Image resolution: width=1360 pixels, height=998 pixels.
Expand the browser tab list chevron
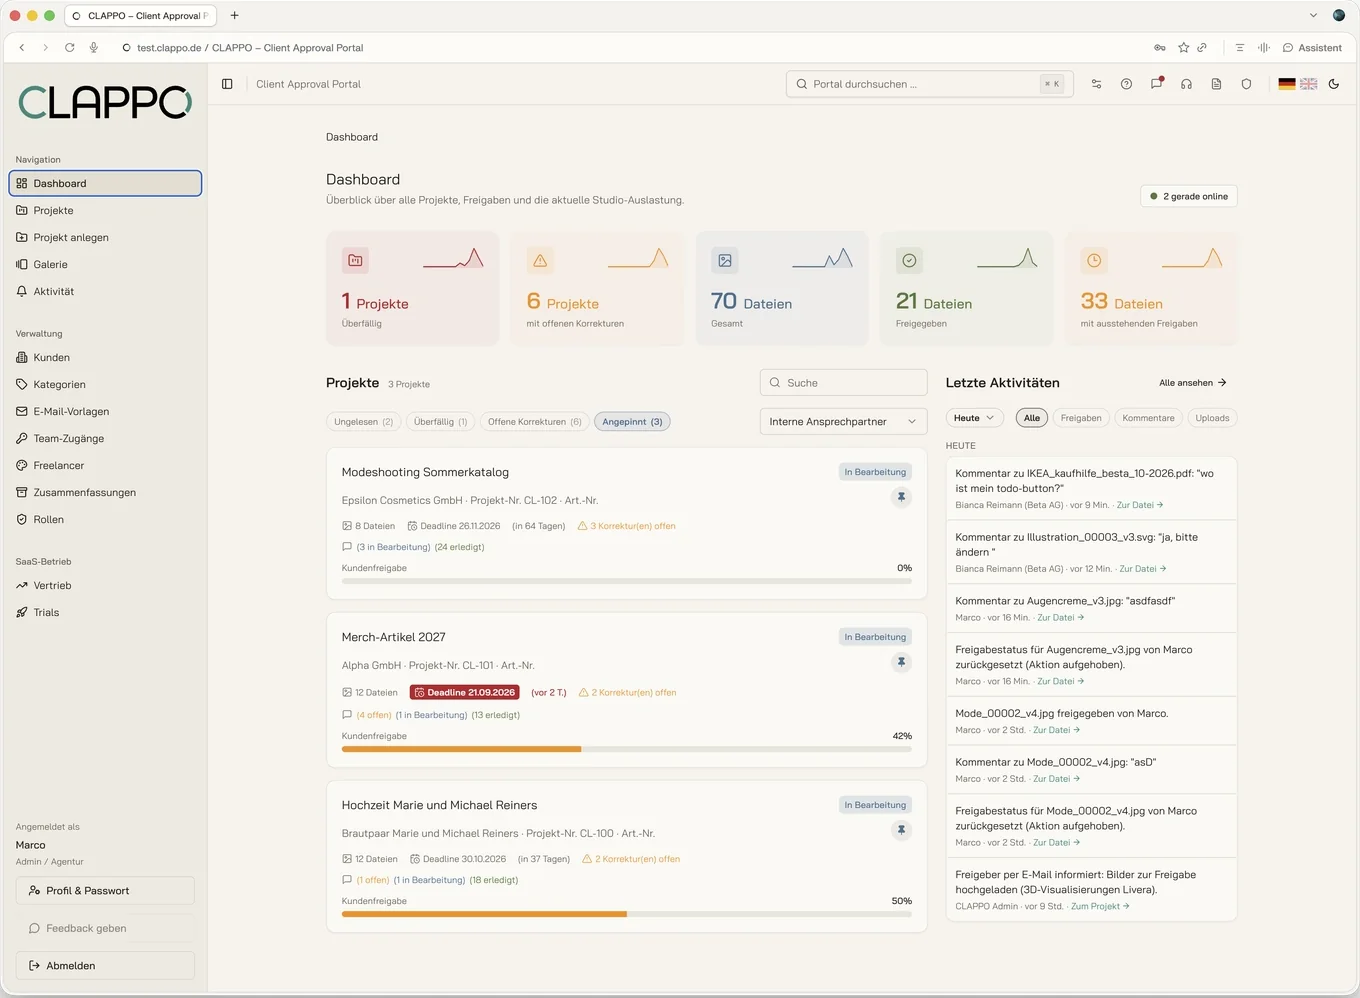point(1313,15)
